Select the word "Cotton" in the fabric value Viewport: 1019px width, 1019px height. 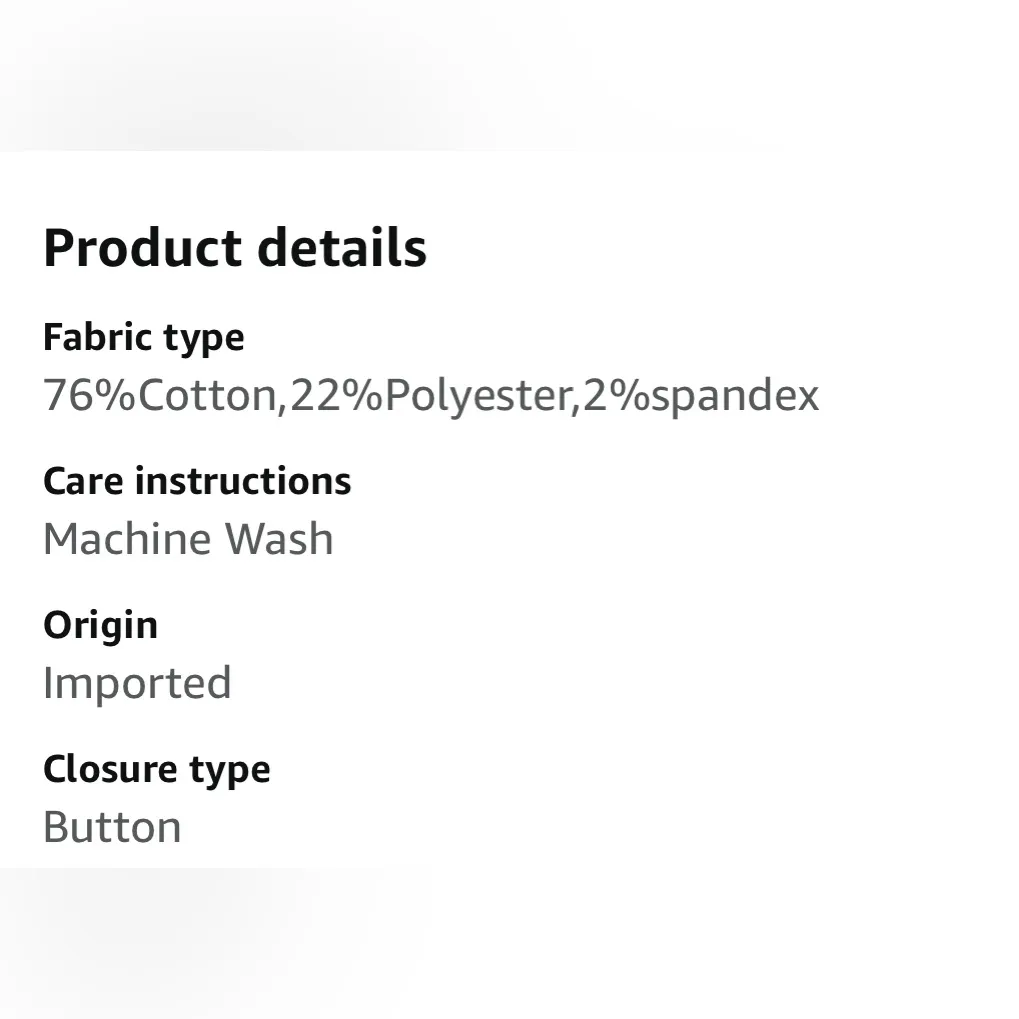206,396
